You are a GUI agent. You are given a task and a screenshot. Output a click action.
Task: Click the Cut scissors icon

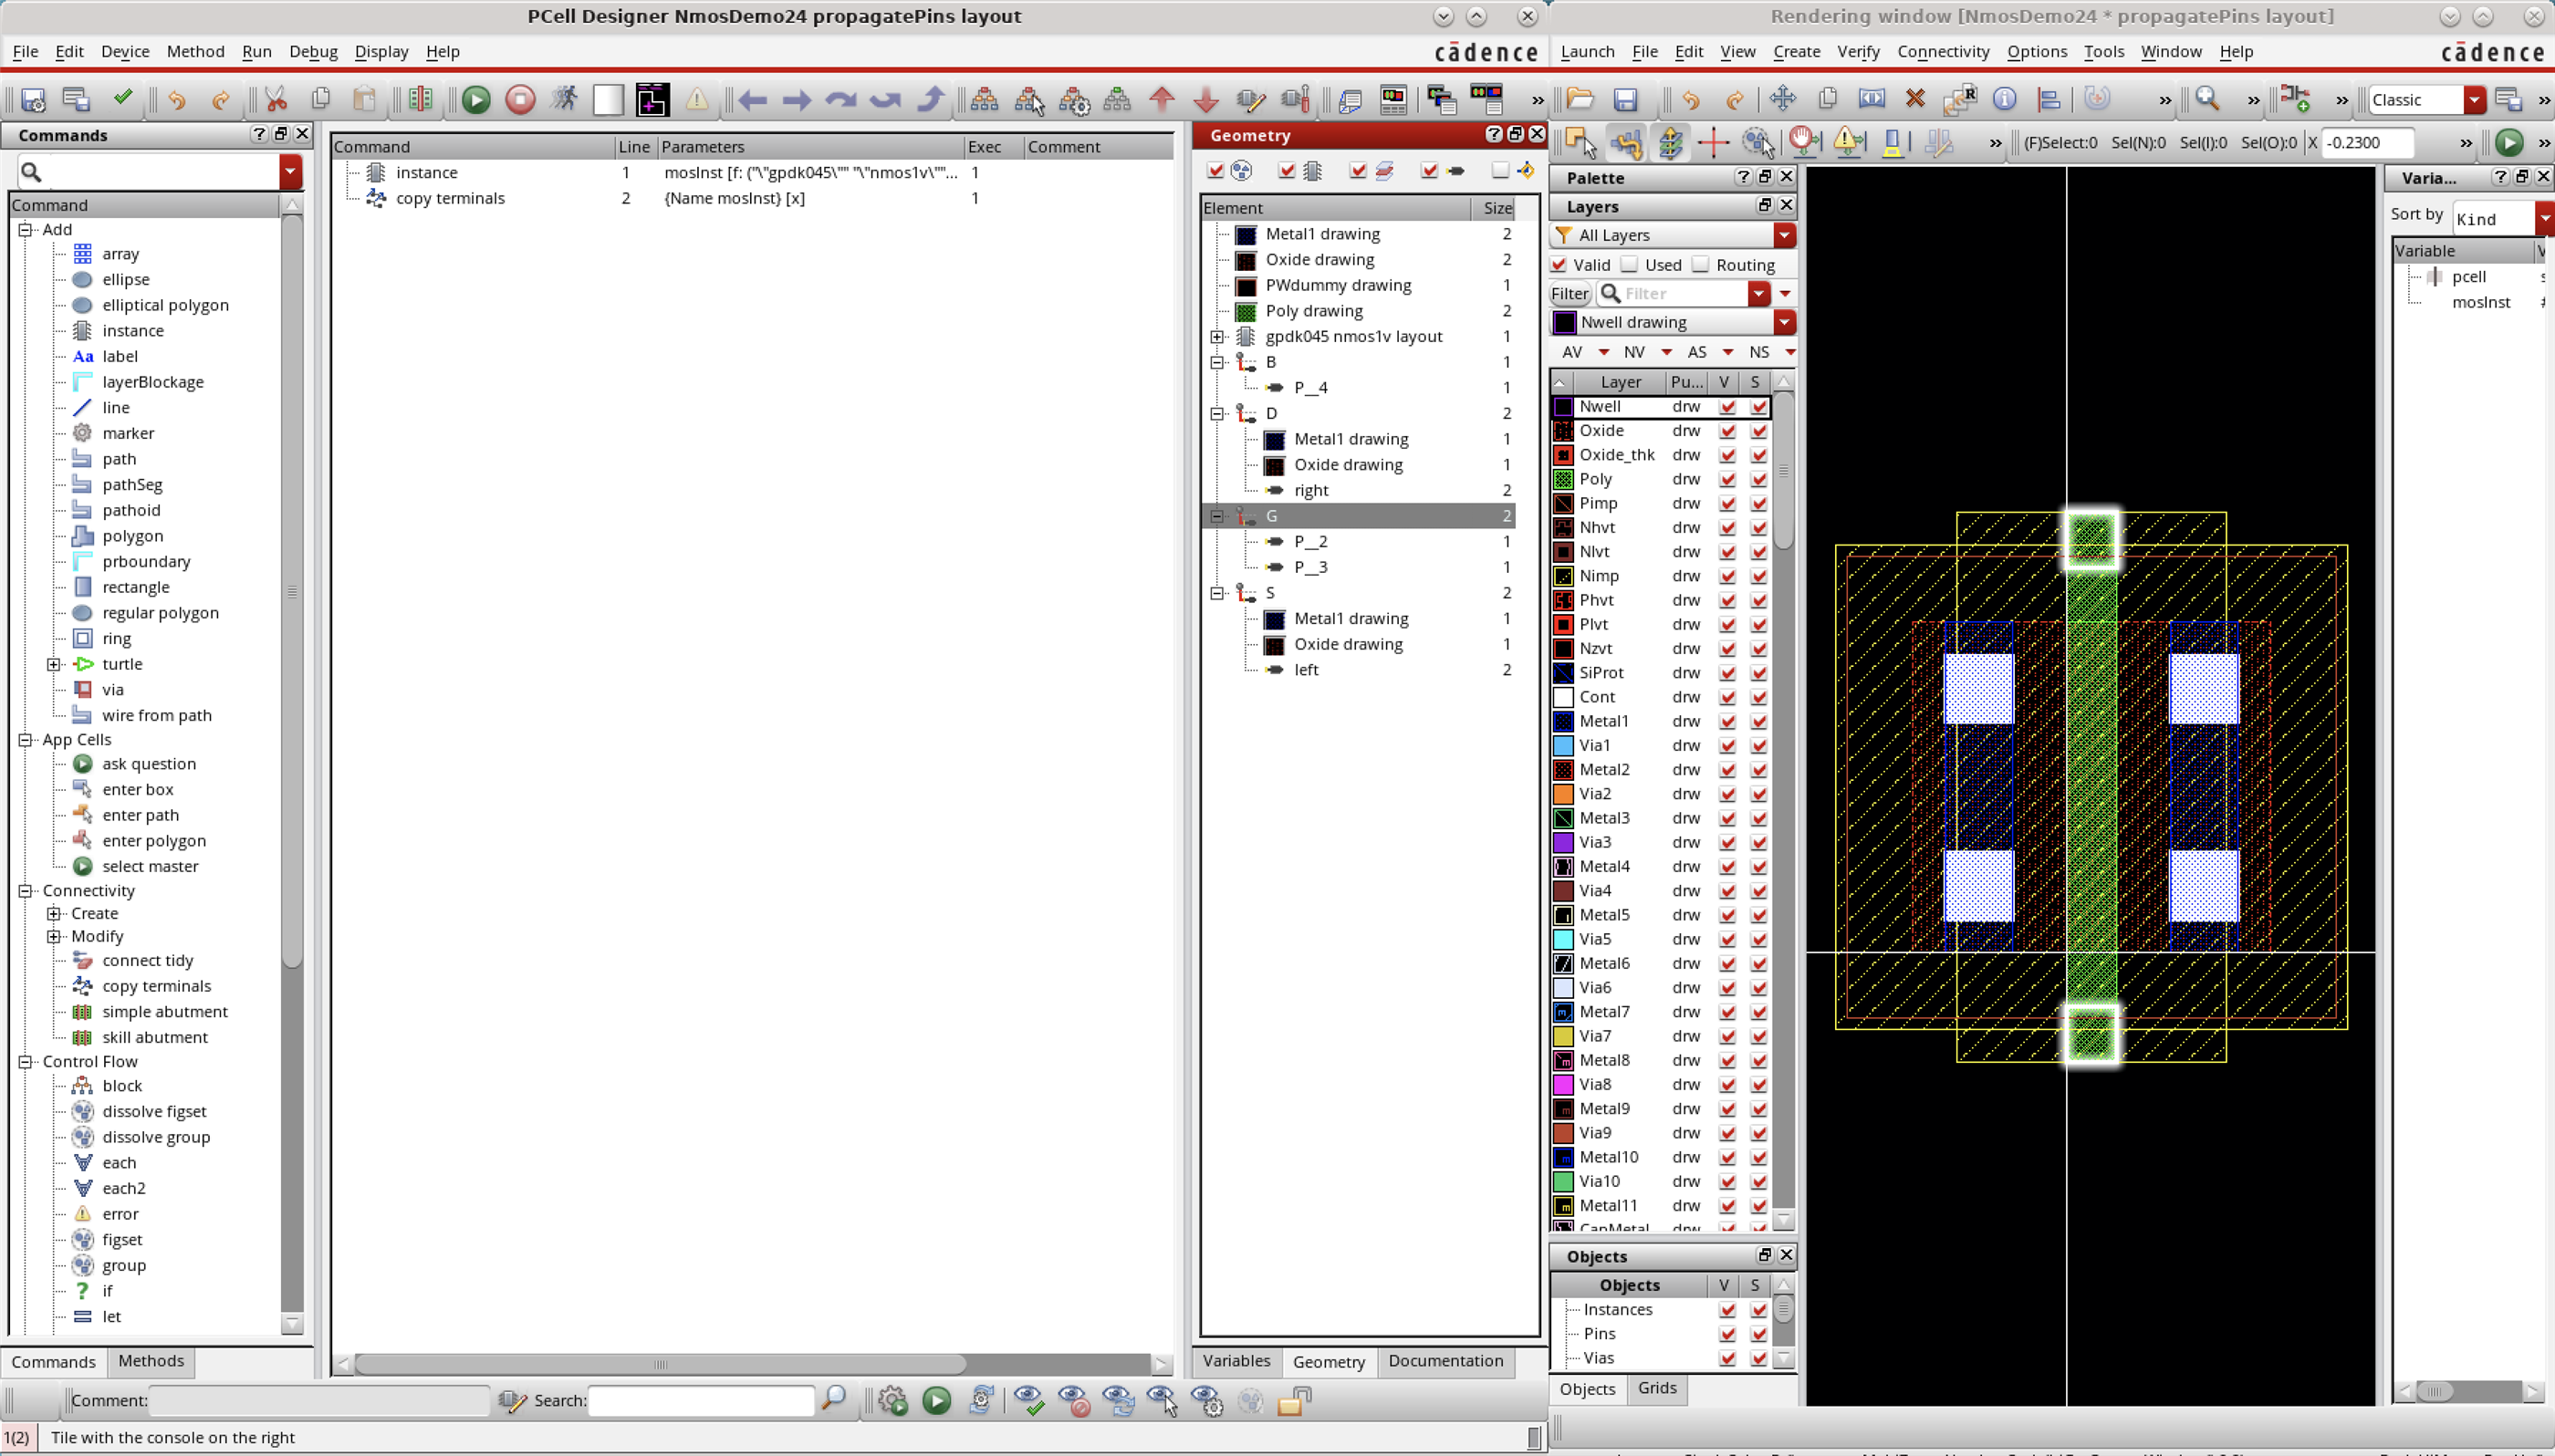pos(276,99)
